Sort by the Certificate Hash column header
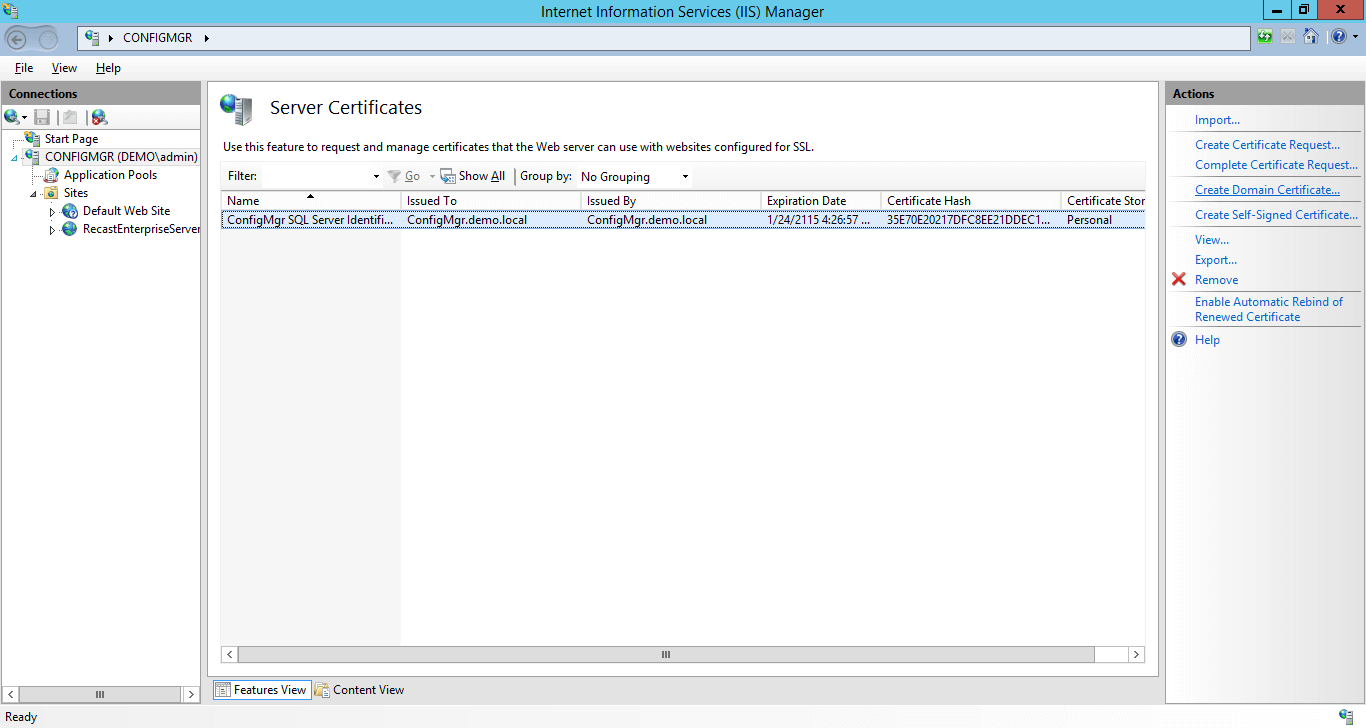1366x728 pixels. tap(971, 201)
